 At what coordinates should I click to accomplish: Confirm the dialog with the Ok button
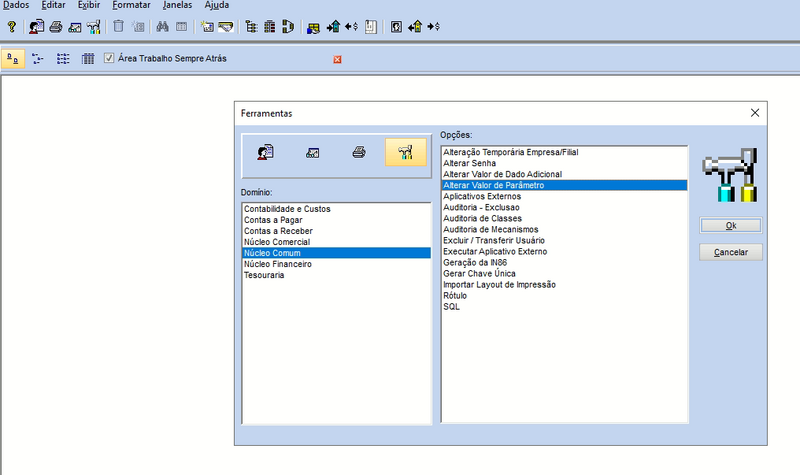(731, 226)
